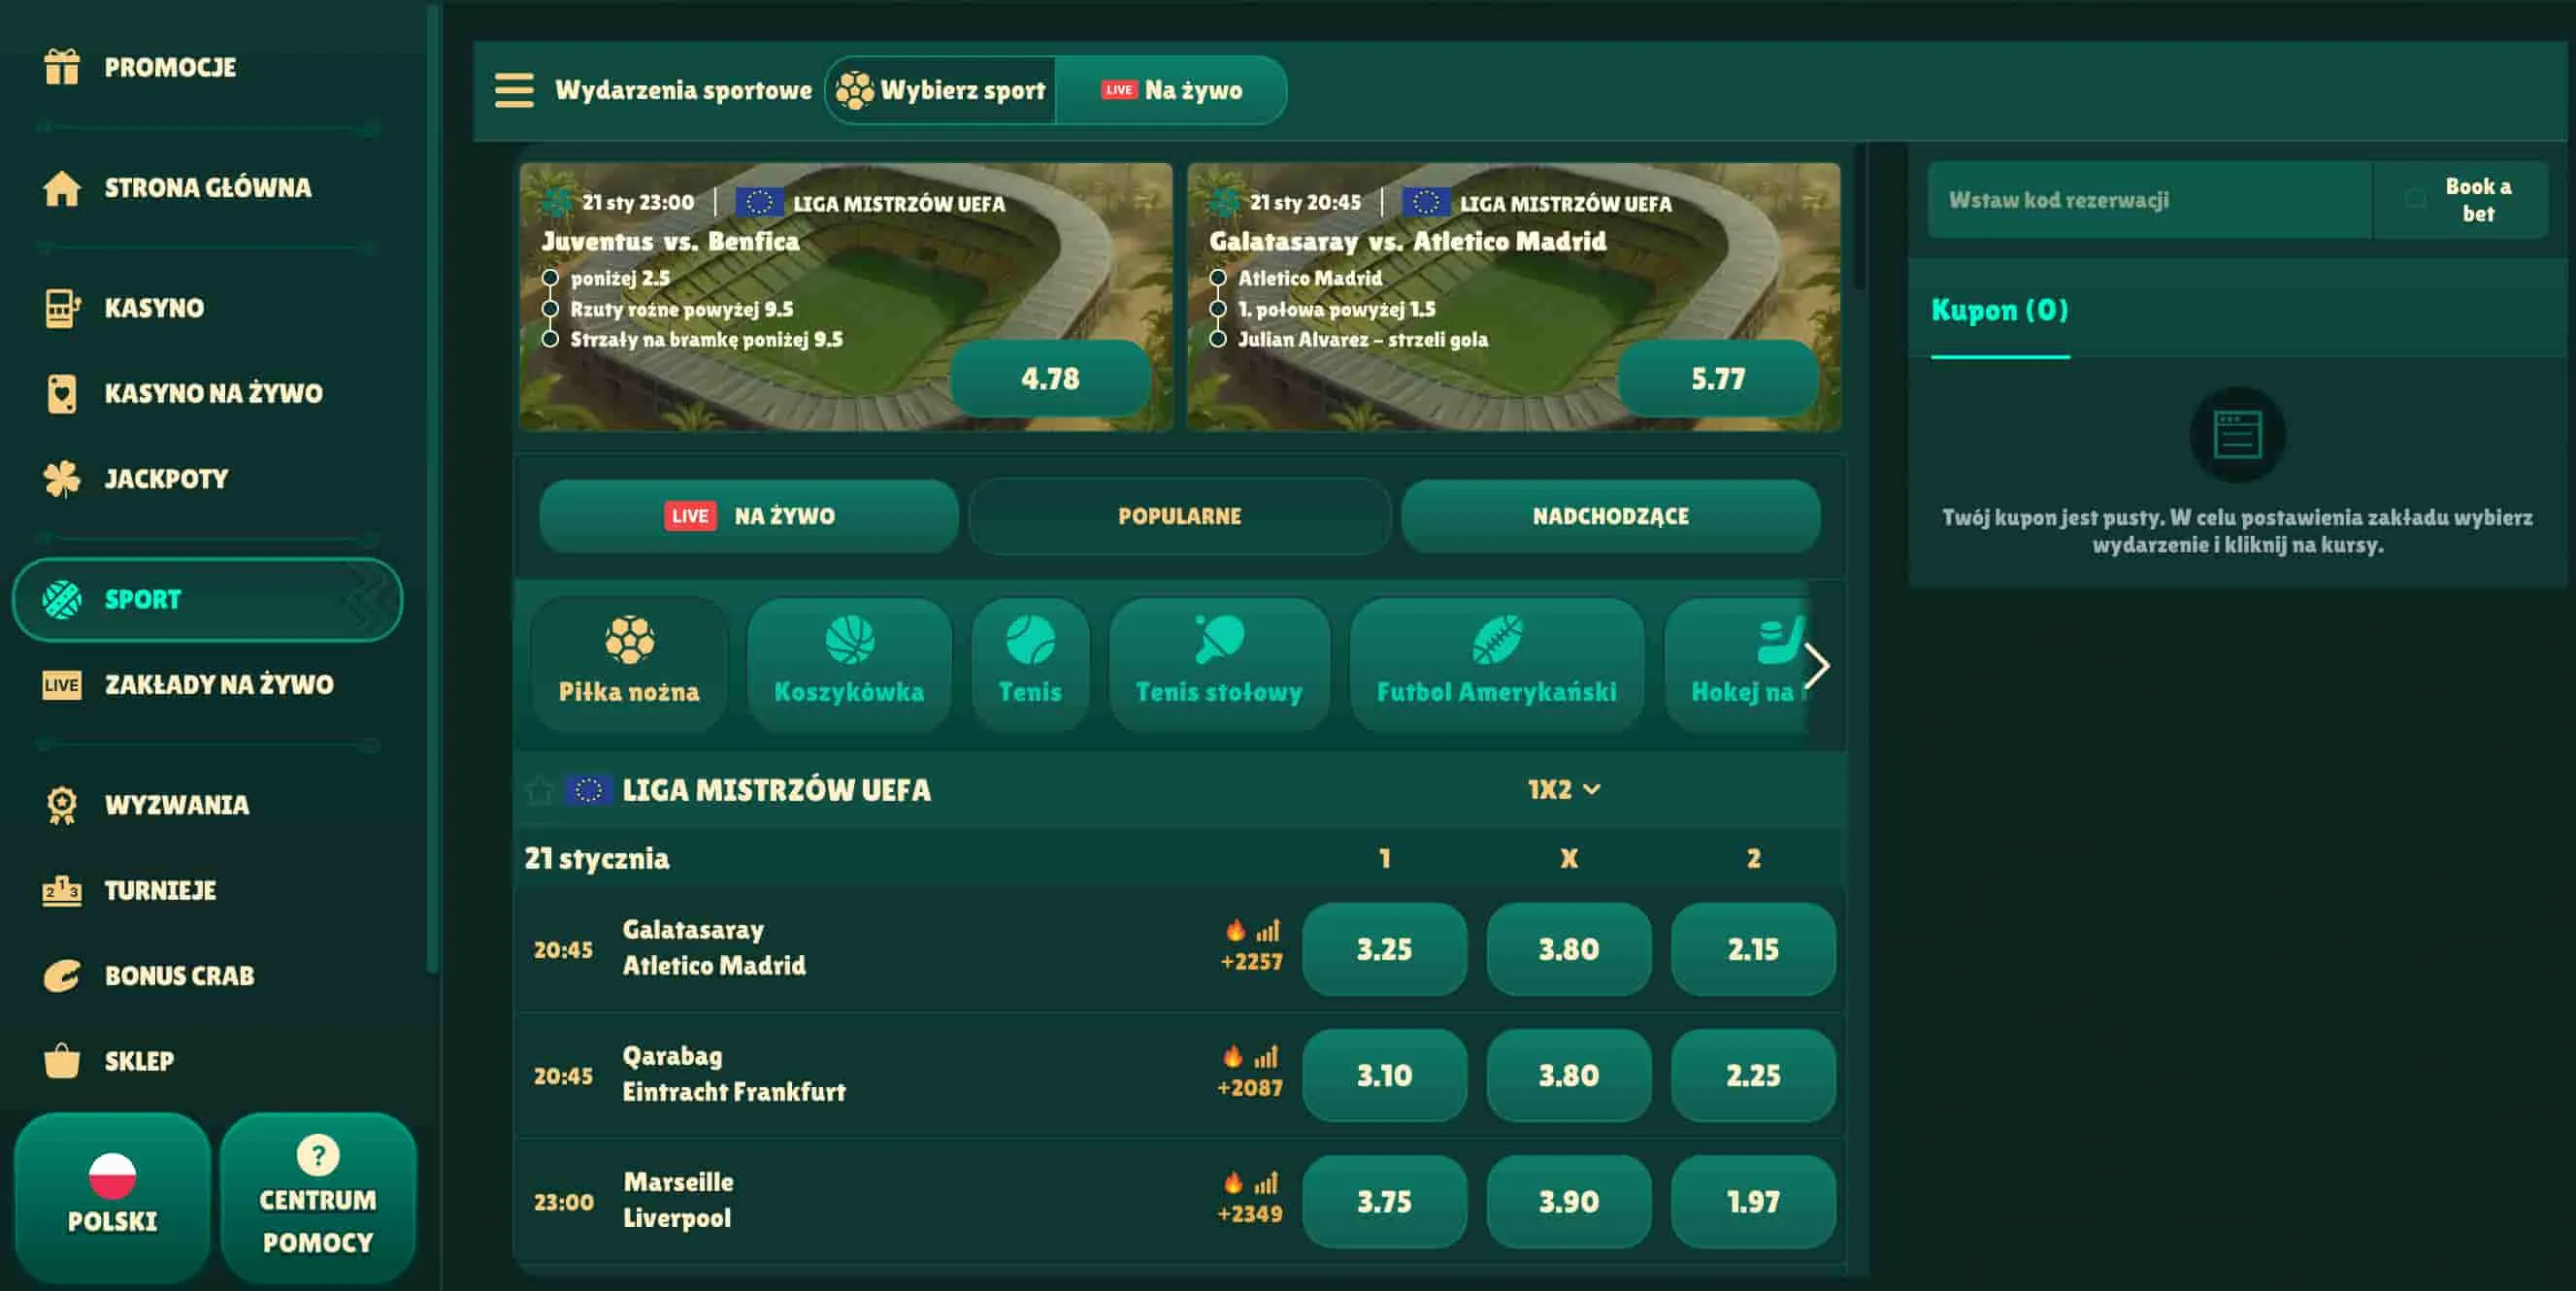
Task: Pick the Tenis stołowy paddle icon
Action: coord(1219,640)
